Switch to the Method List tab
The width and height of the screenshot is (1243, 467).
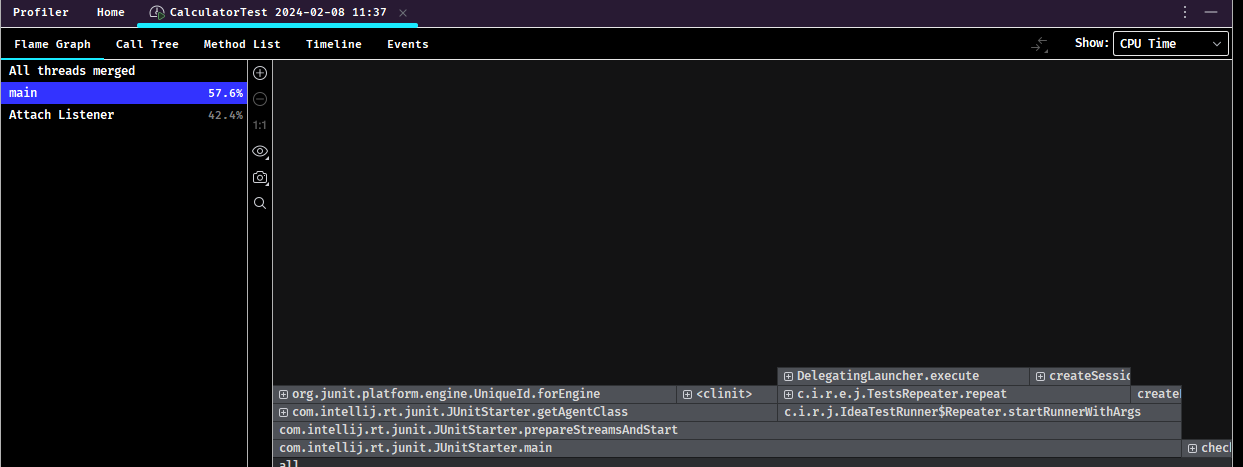[242, 44]
